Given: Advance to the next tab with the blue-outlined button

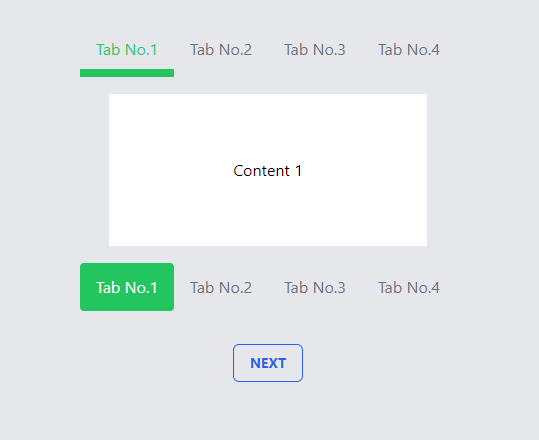Looking at the screenshot, I should [268, 363].
